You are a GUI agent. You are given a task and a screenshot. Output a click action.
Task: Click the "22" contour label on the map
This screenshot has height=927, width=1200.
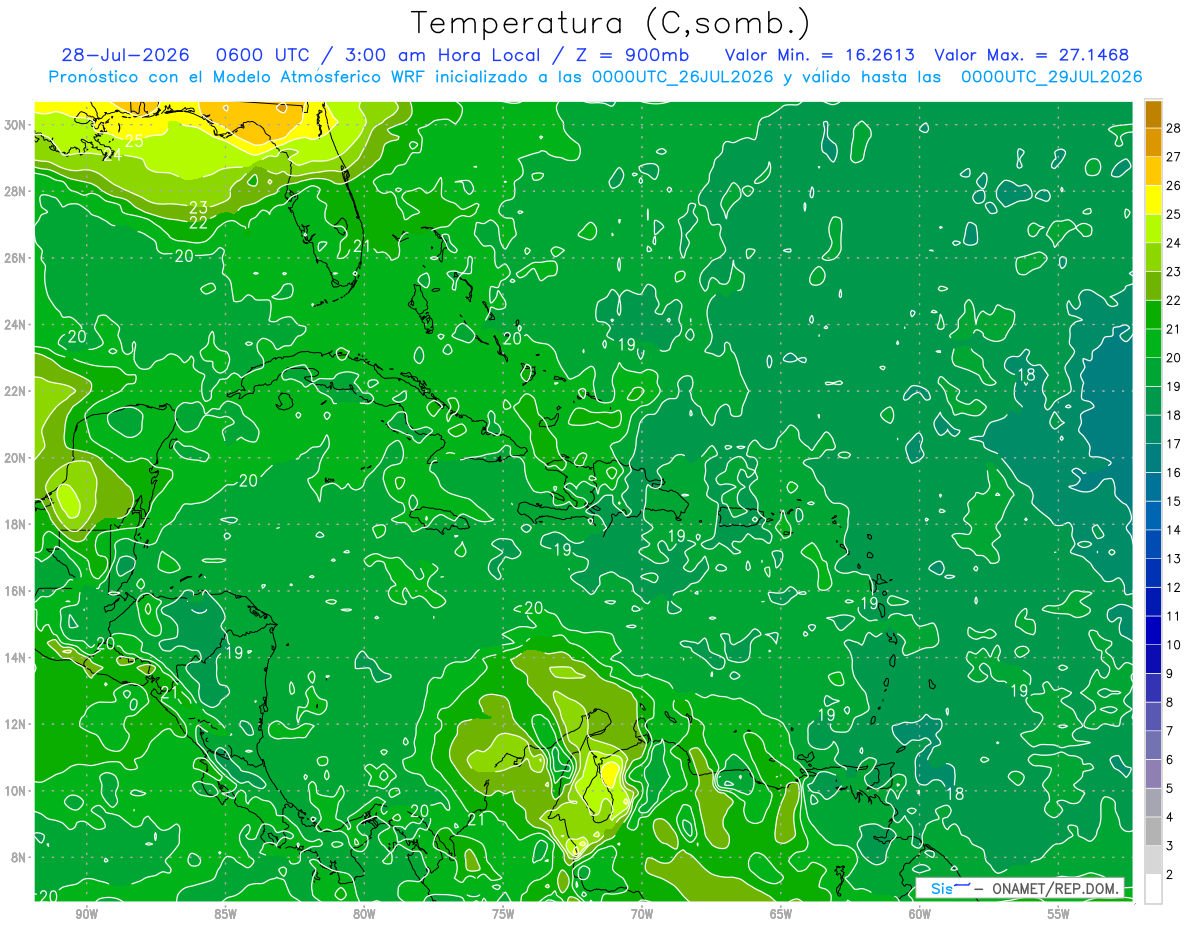[x=198, y=222]
